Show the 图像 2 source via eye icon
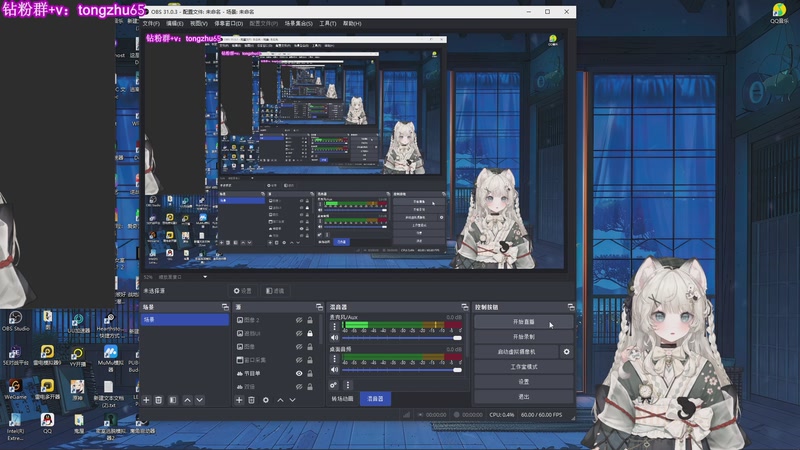 pos(299,320)
